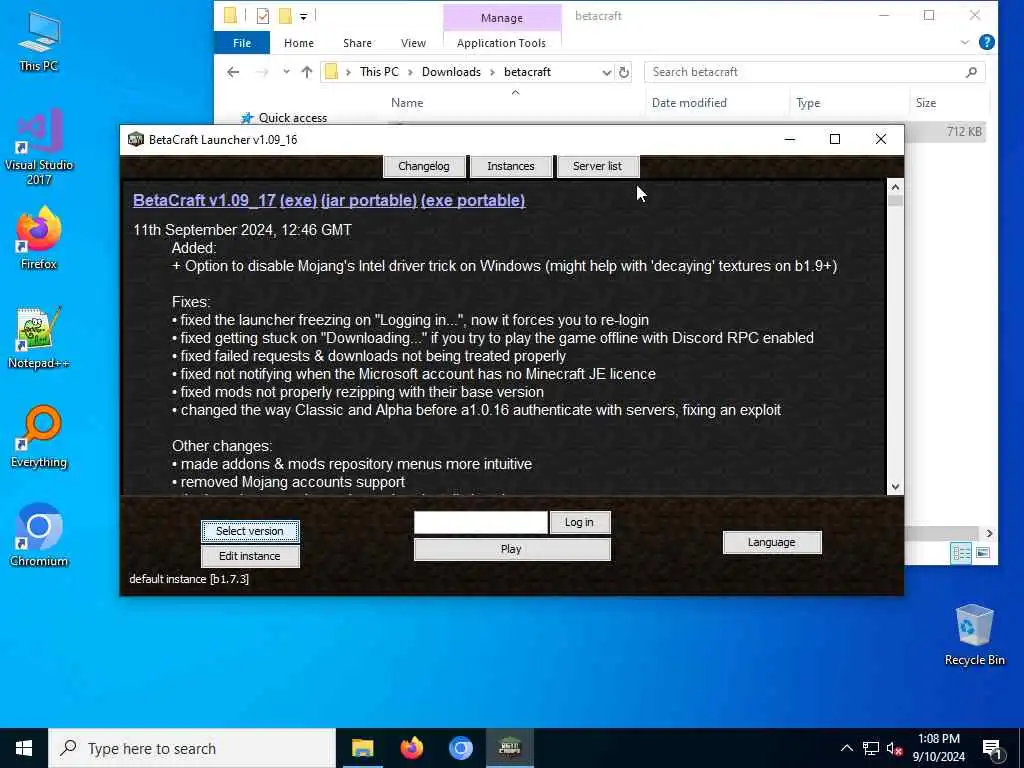This screenshot has height=768, width=1024.
Task: Click chevron between Downloads and betacraft
Action: pos(492,72)
